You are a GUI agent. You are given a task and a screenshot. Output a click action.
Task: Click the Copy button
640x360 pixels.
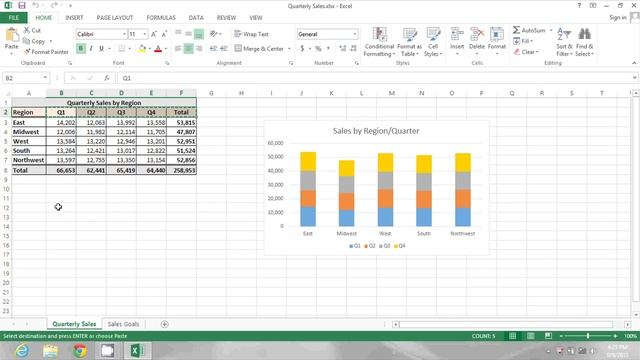34,41
